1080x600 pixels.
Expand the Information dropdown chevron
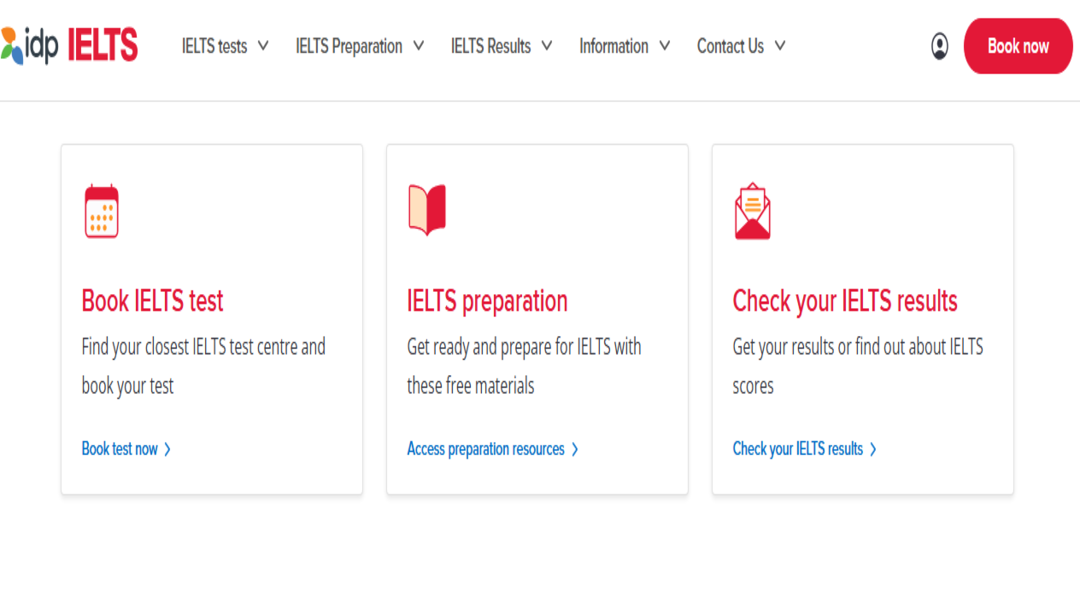click(664, 46)
